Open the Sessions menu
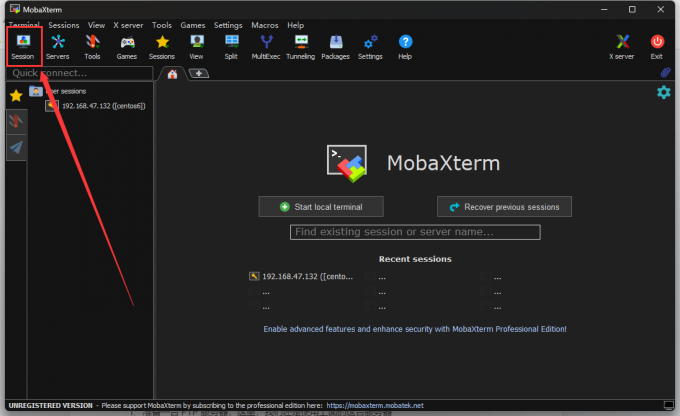The image size is (680, 416). tap(64, 25)
